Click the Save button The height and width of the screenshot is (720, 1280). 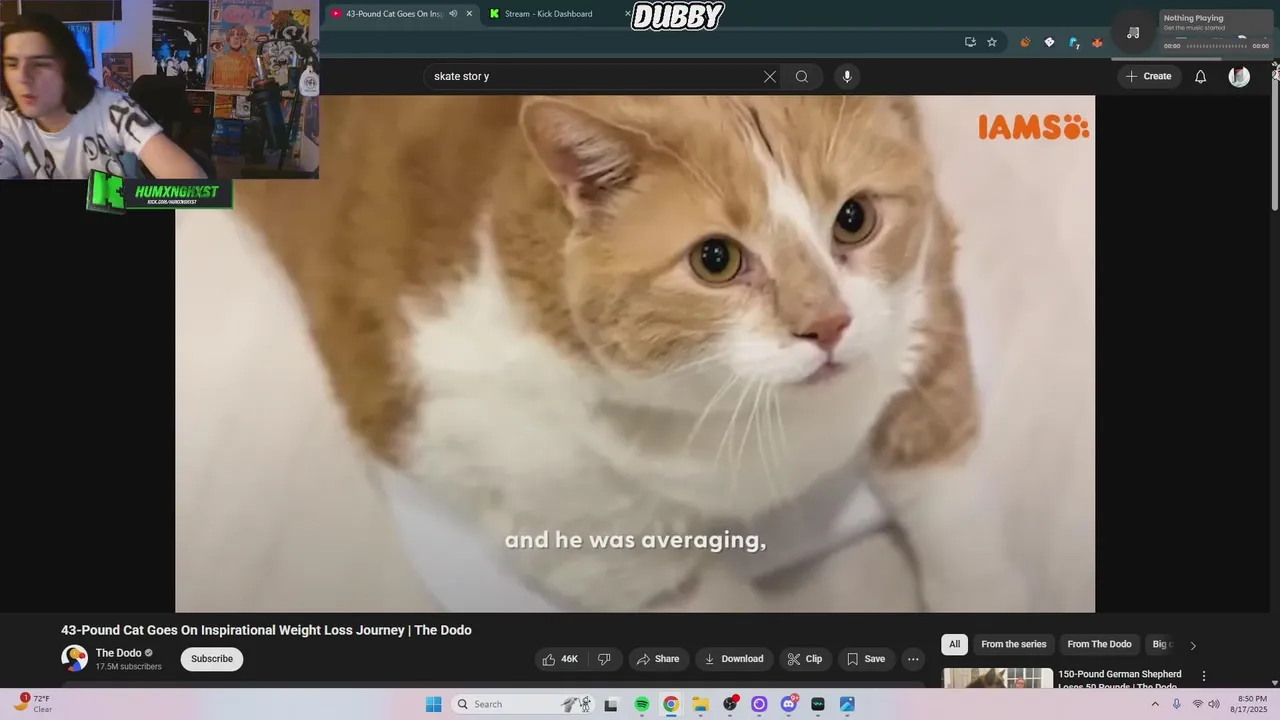(866, 659)
